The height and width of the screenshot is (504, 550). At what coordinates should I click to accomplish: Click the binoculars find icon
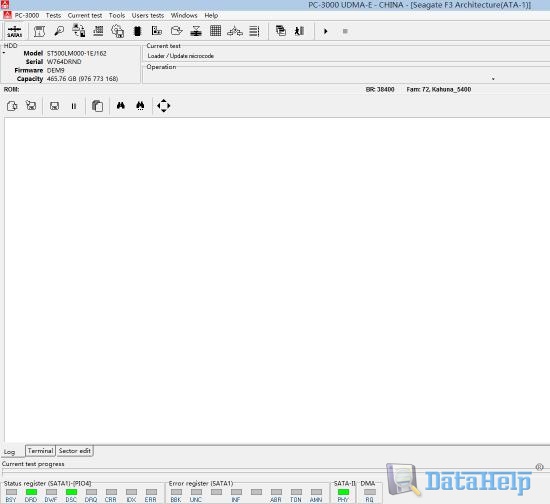(x=121, y=106)
